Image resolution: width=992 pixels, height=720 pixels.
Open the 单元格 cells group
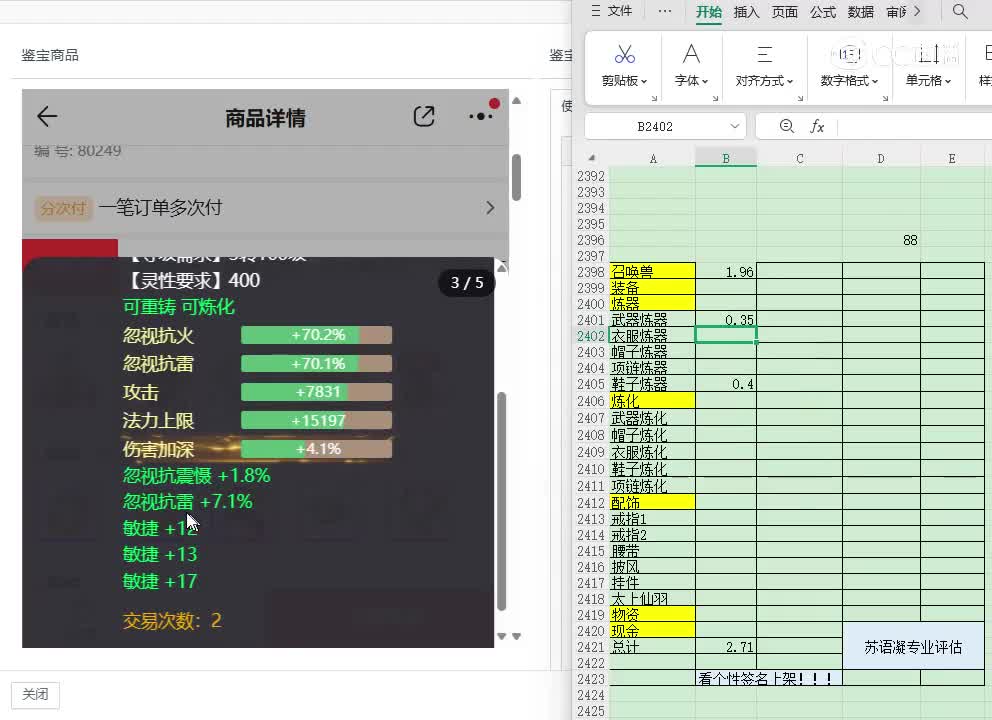pyautogui.click(x=928, y=66)
